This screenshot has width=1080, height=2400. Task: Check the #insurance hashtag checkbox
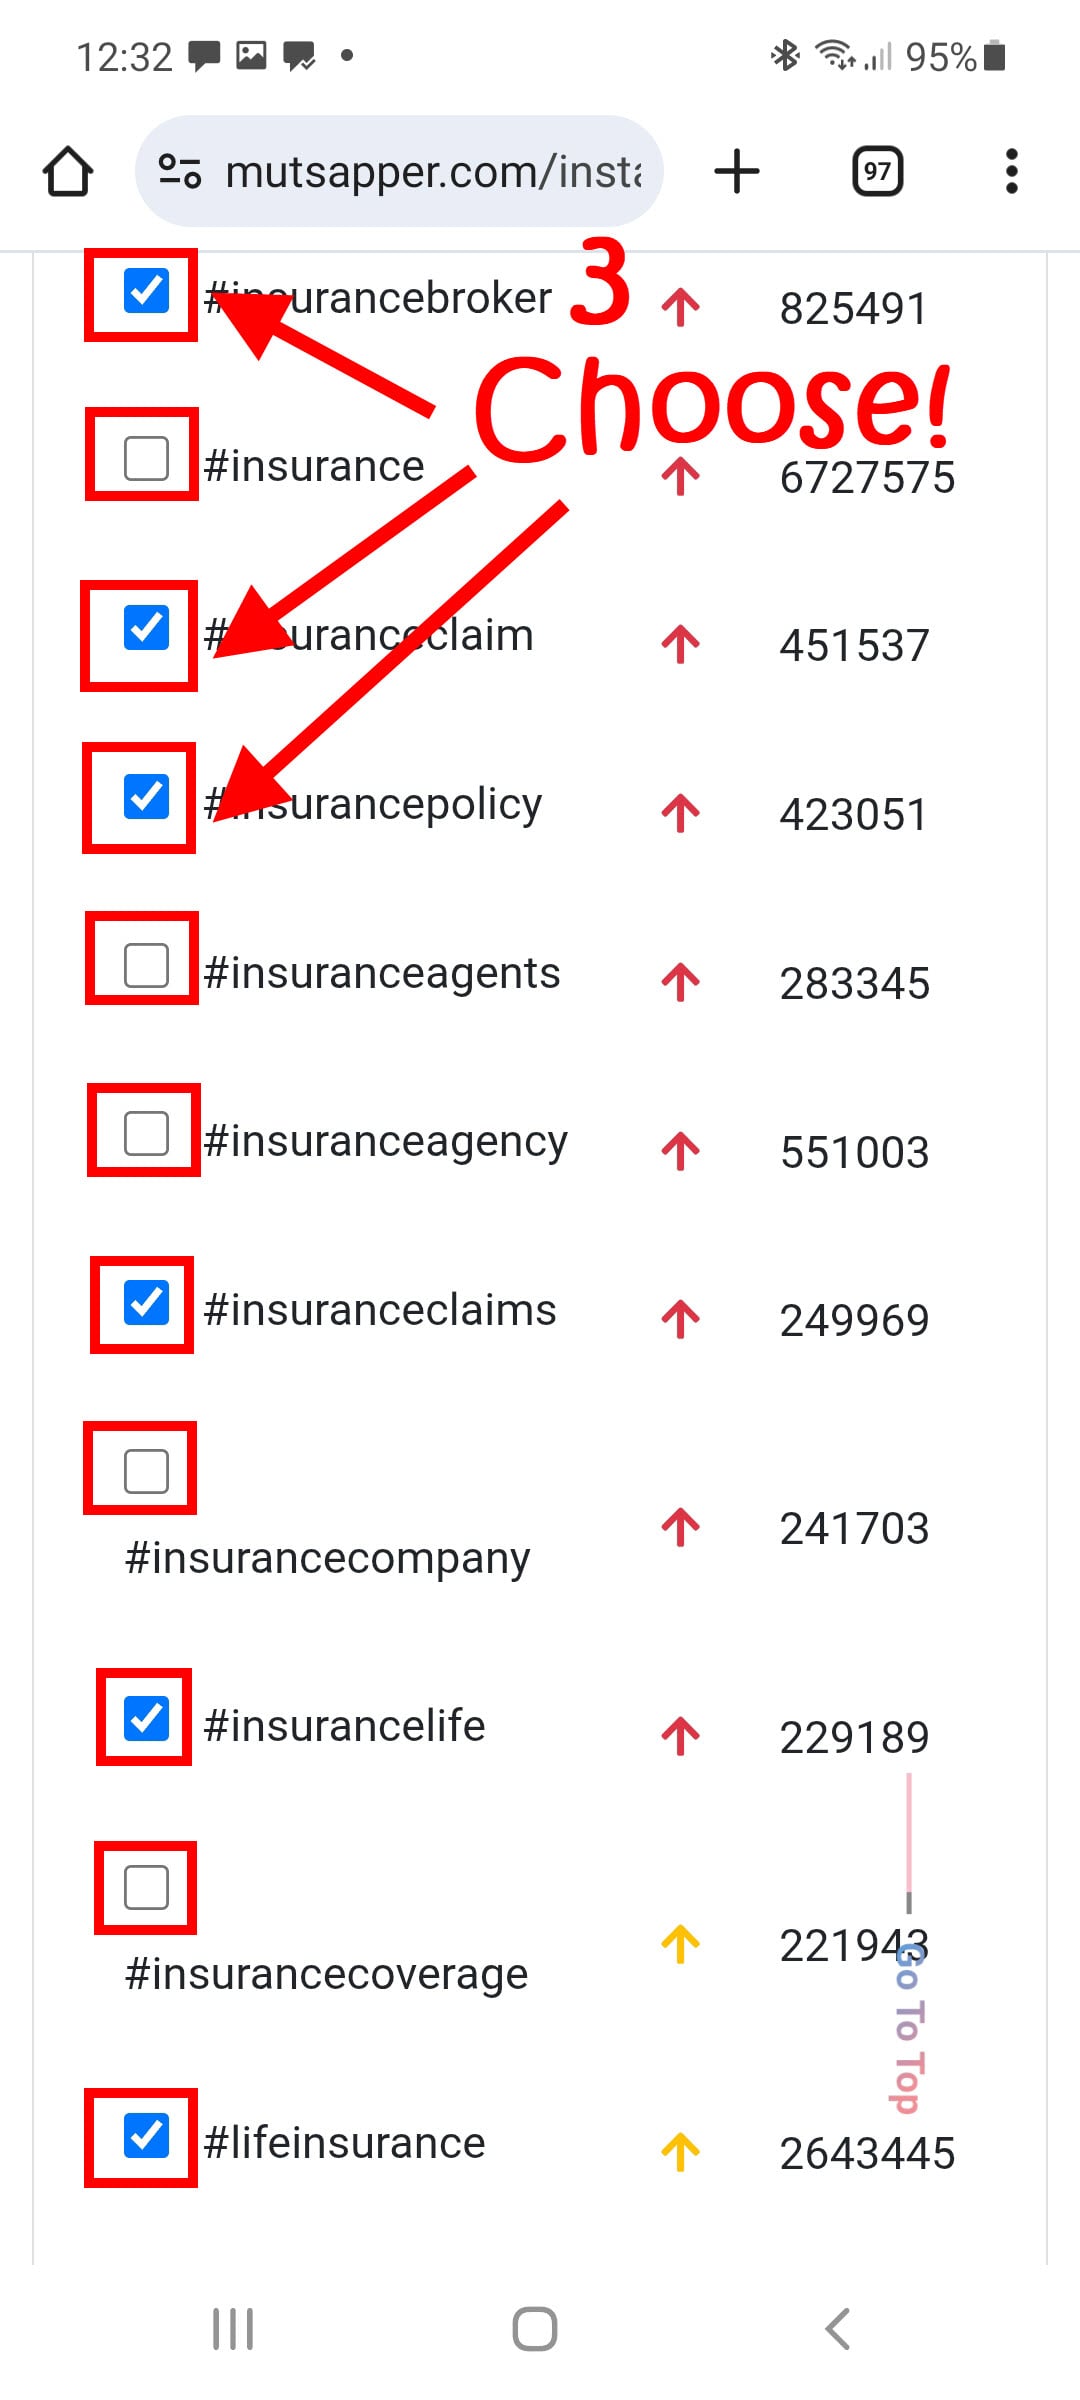[146, 459]
